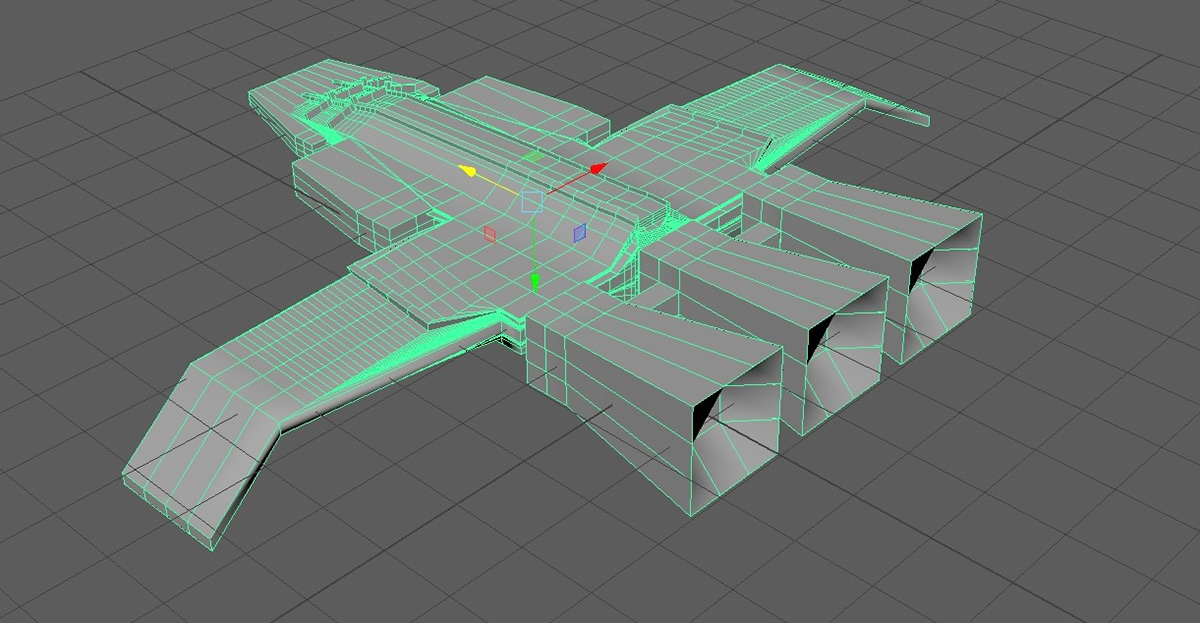Click the light blue center square of the manipulator
This screenshot has width=1200, height=623.
(x=532, y=201)
